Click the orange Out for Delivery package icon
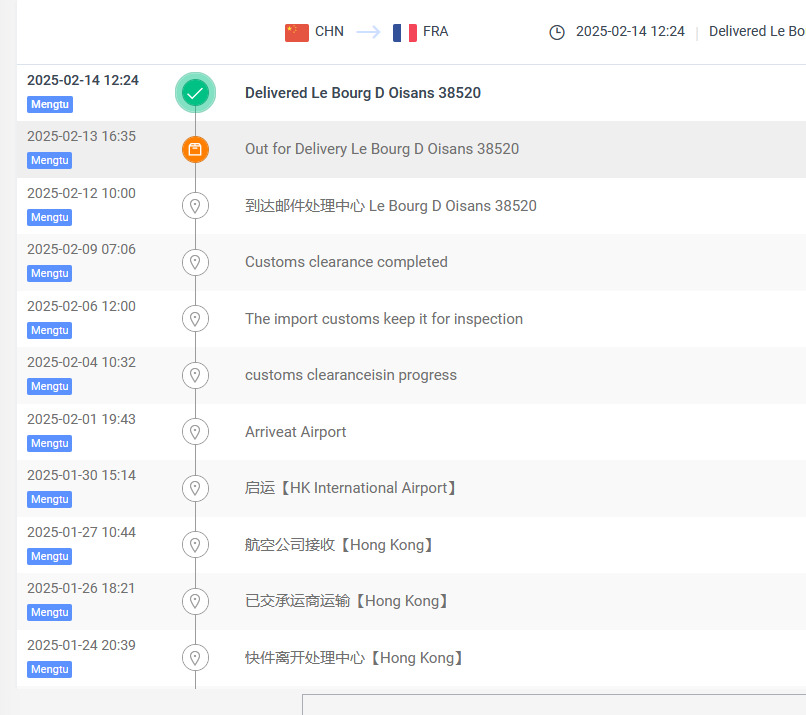The width and height of the screenshot is (806, 715). click(195, 149)
